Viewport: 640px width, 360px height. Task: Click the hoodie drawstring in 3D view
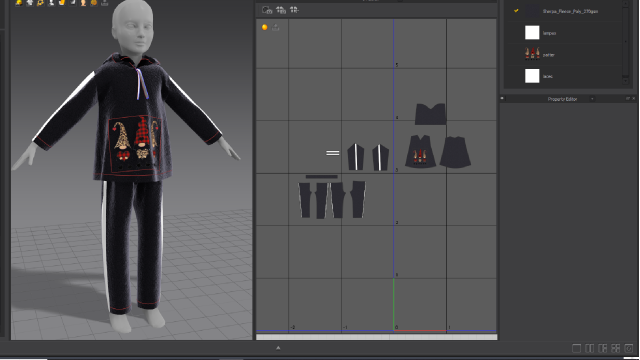[142, 84]
